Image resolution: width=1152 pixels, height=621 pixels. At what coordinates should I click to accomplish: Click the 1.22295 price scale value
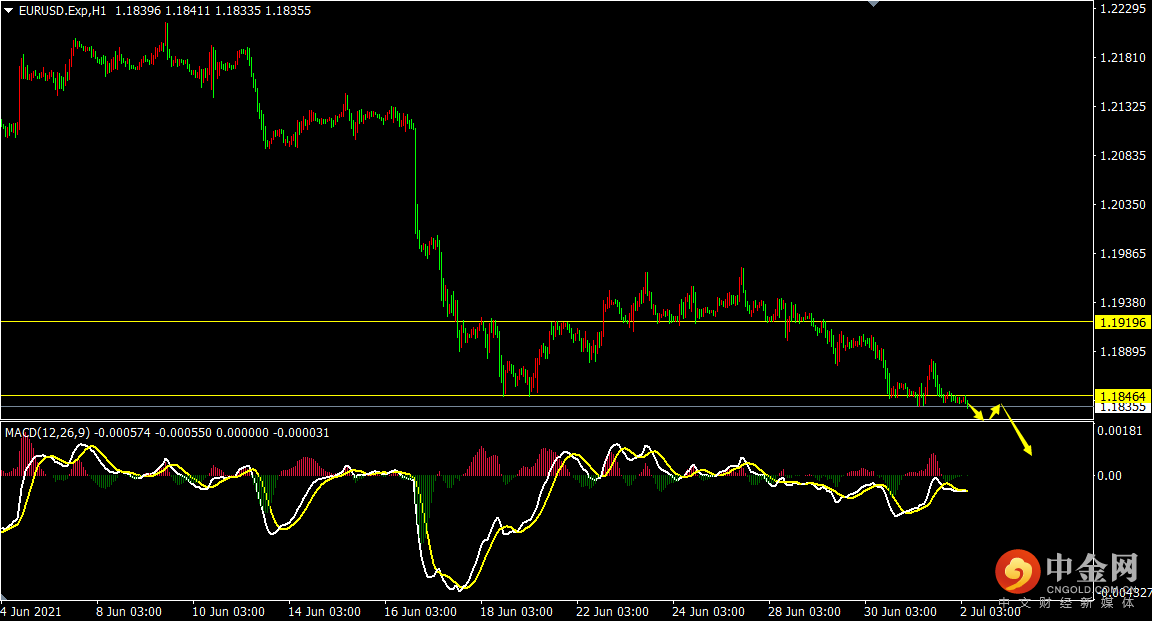(x=1123, y=9)
